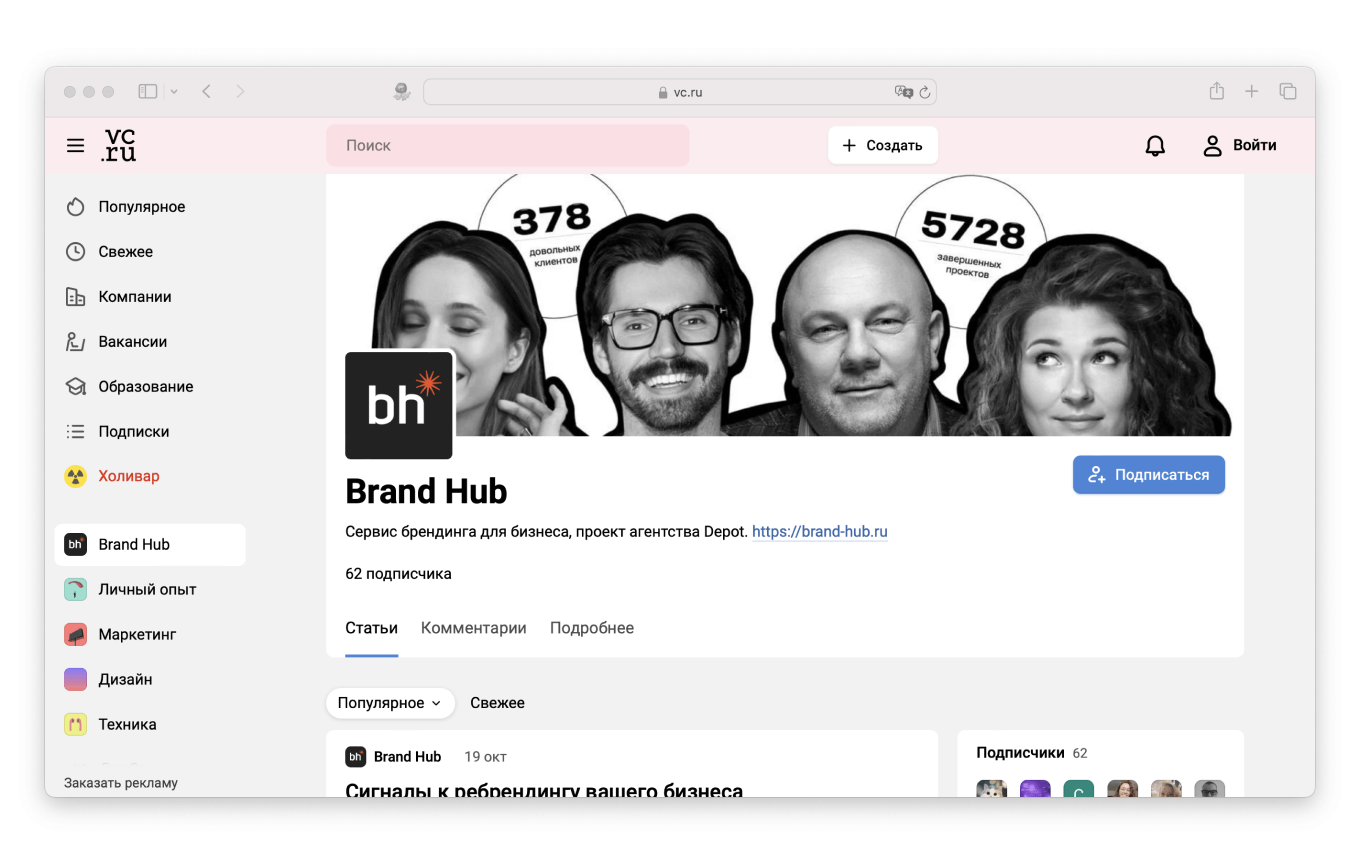Open Образование via its sidebar icon
Viewport: 1360px width, 864px height.
pyautogui.click(x=75, y=386)
